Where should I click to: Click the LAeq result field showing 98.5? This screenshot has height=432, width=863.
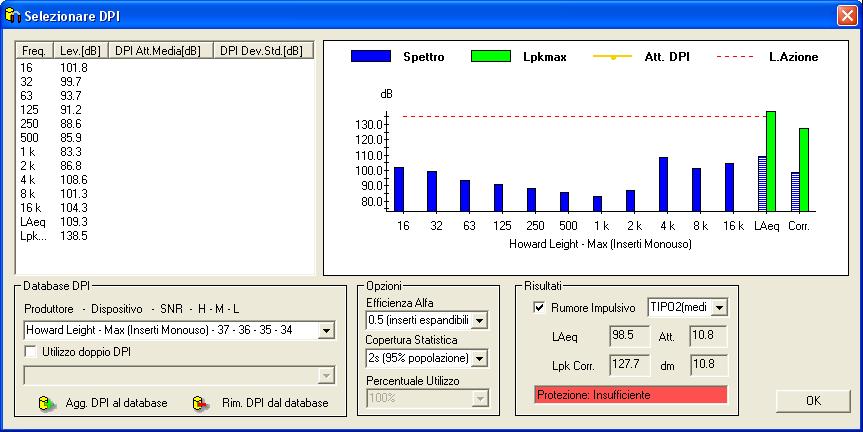click(x=630, y=336)
